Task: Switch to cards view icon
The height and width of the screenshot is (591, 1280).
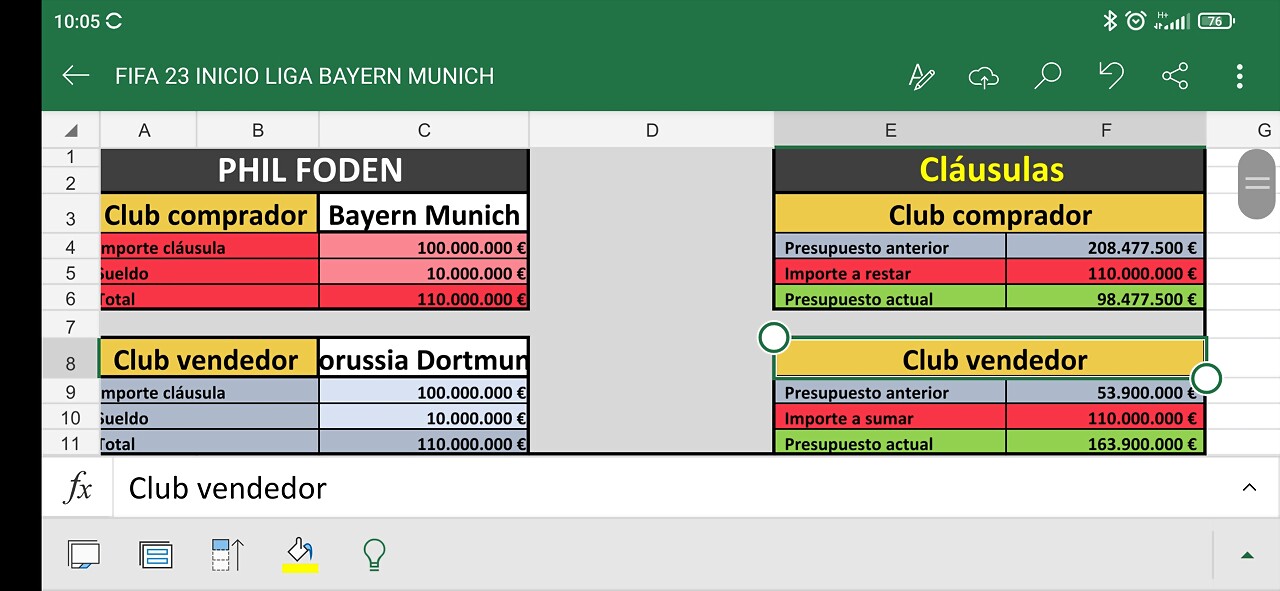Action: 156,554
